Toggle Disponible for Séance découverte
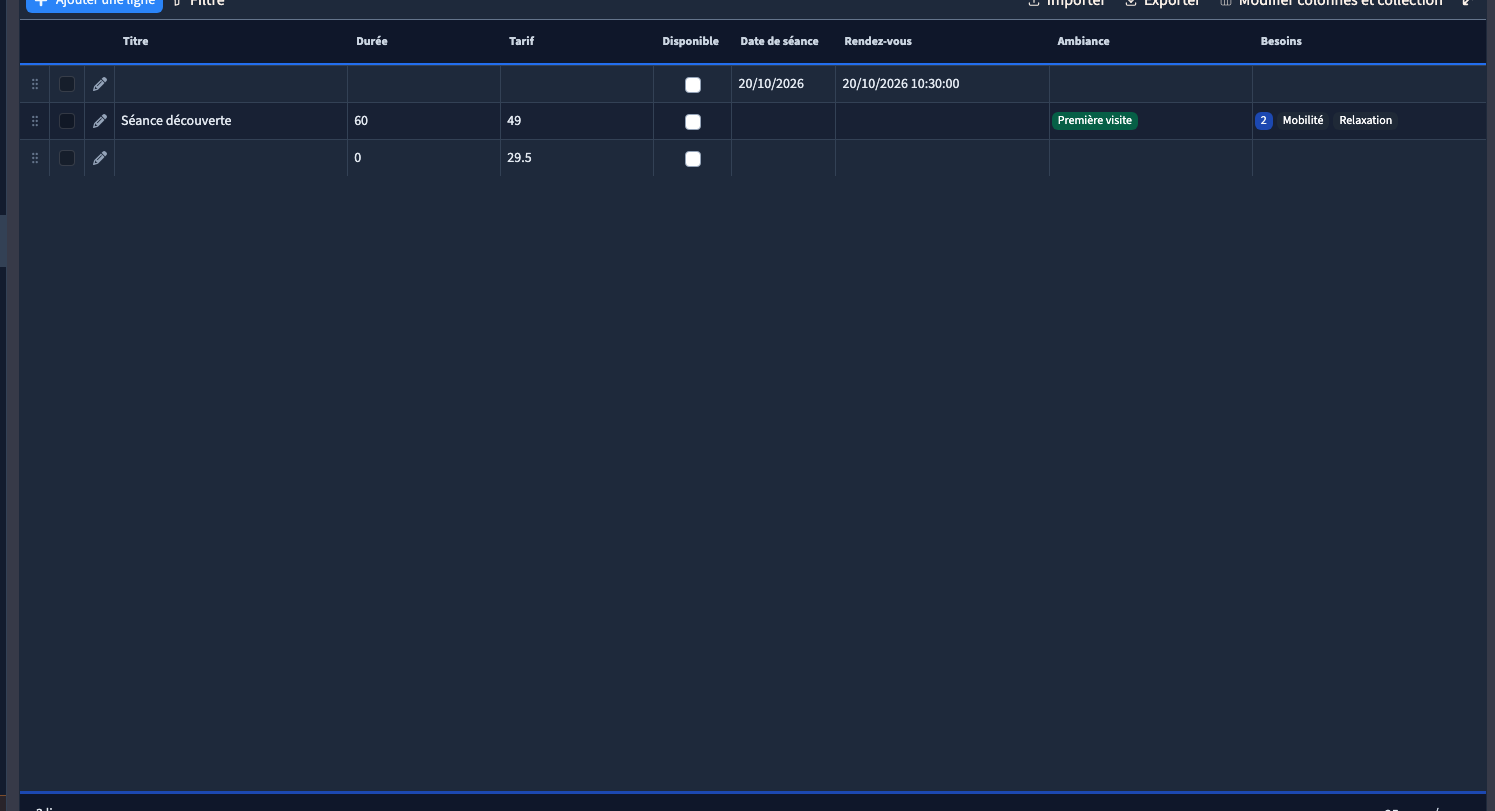 [693, 122]
